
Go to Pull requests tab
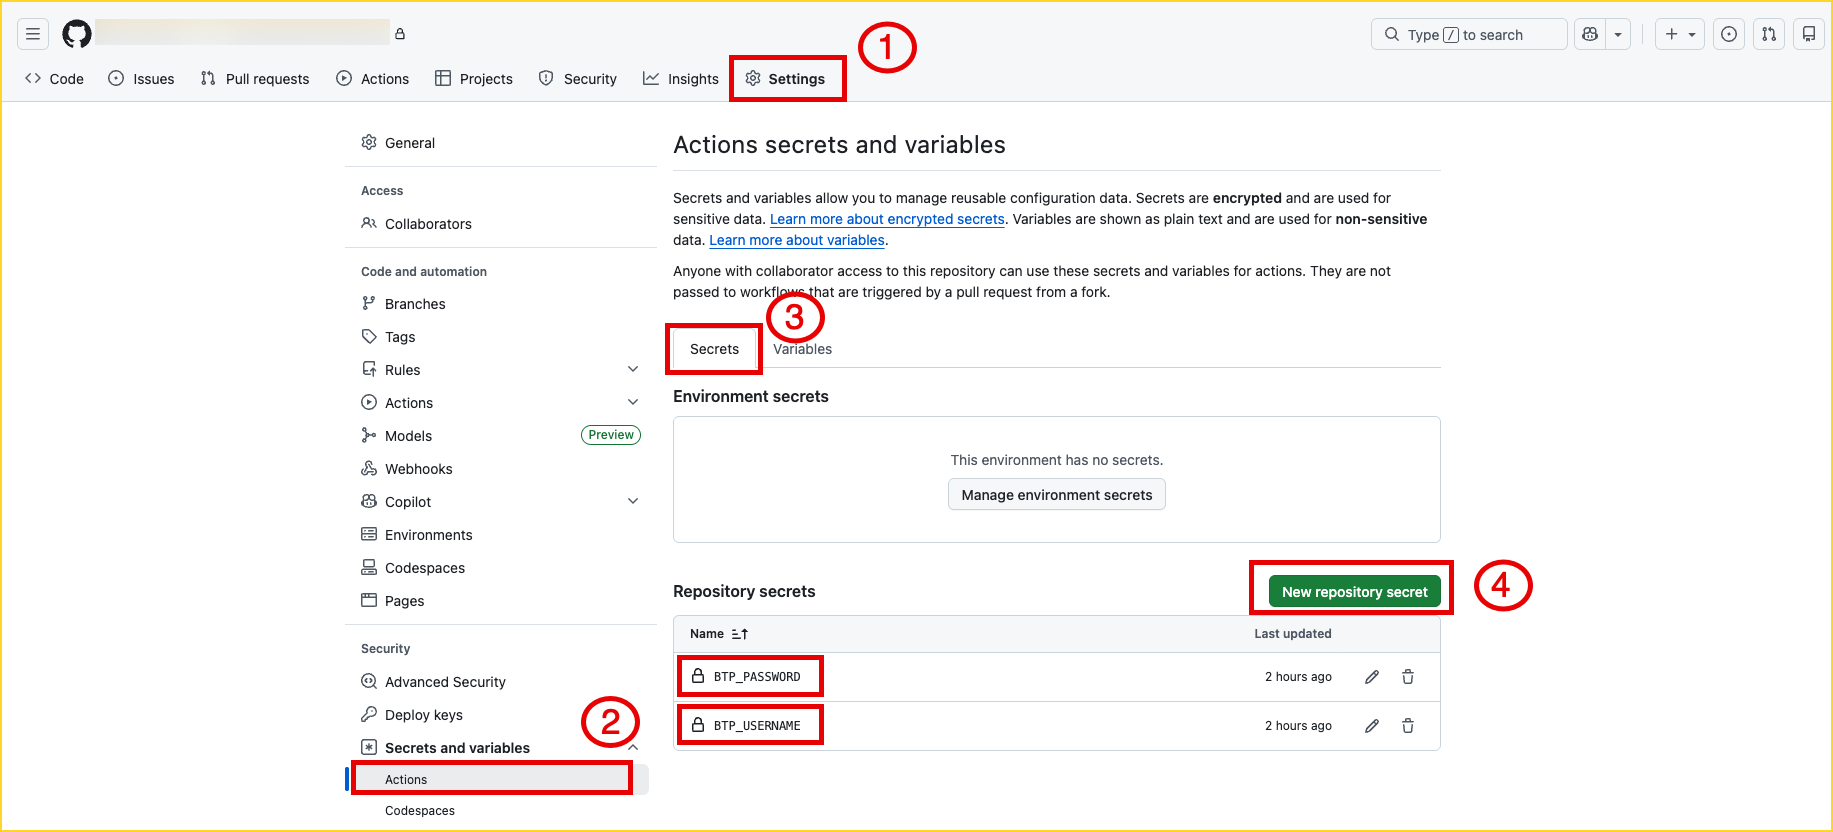pos(255,79)
